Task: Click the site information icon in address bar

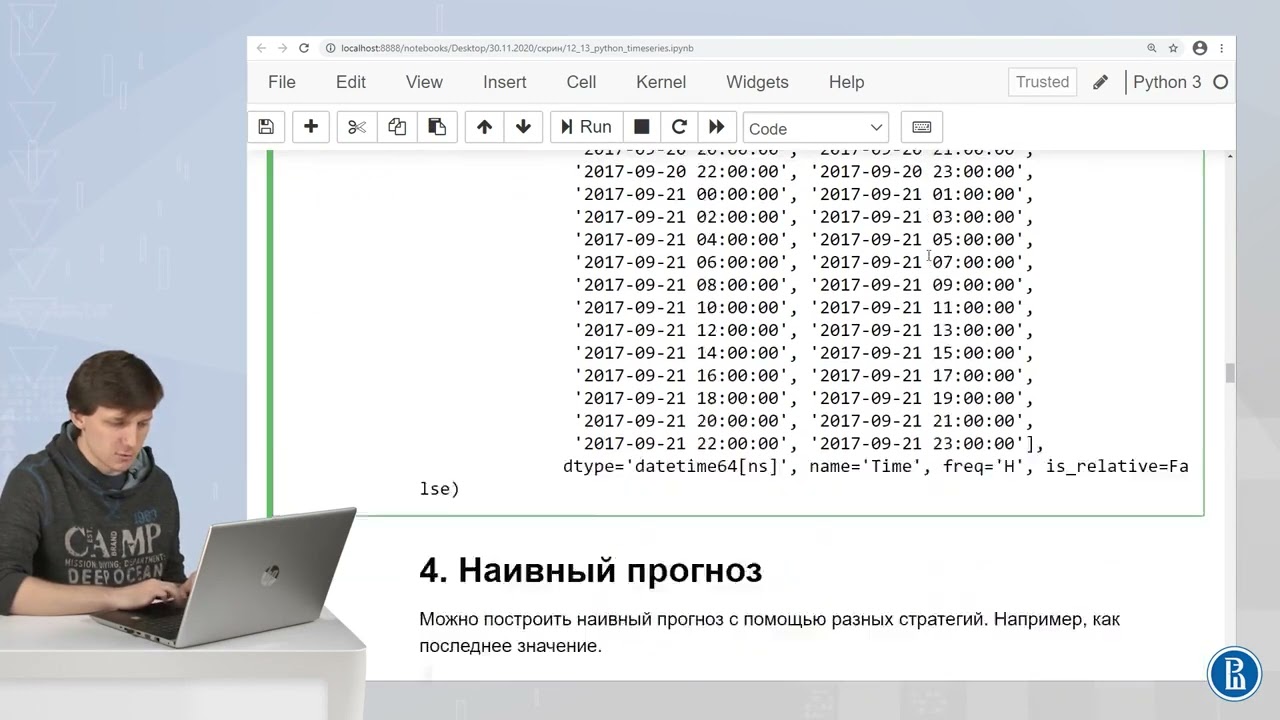Action: [331, 48]
